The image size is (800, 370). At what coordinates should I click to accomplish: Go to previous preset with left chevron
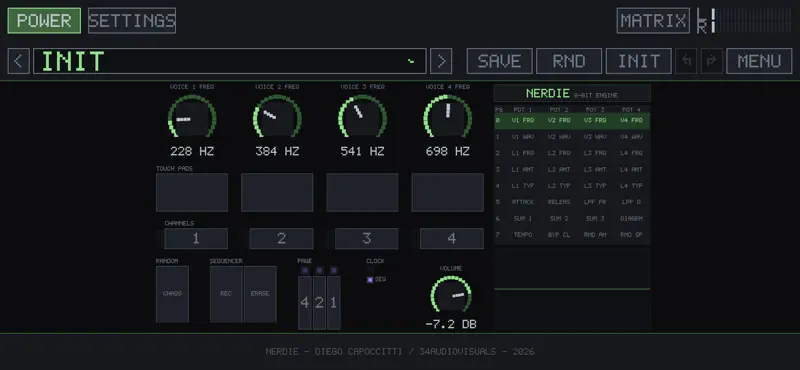18,61
